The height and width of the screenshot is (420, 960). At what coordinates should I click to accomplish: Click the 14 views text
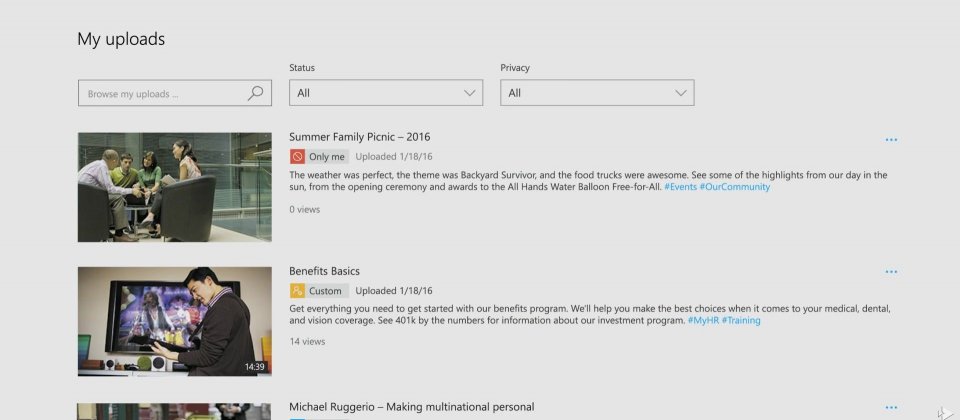pos(307,342)
